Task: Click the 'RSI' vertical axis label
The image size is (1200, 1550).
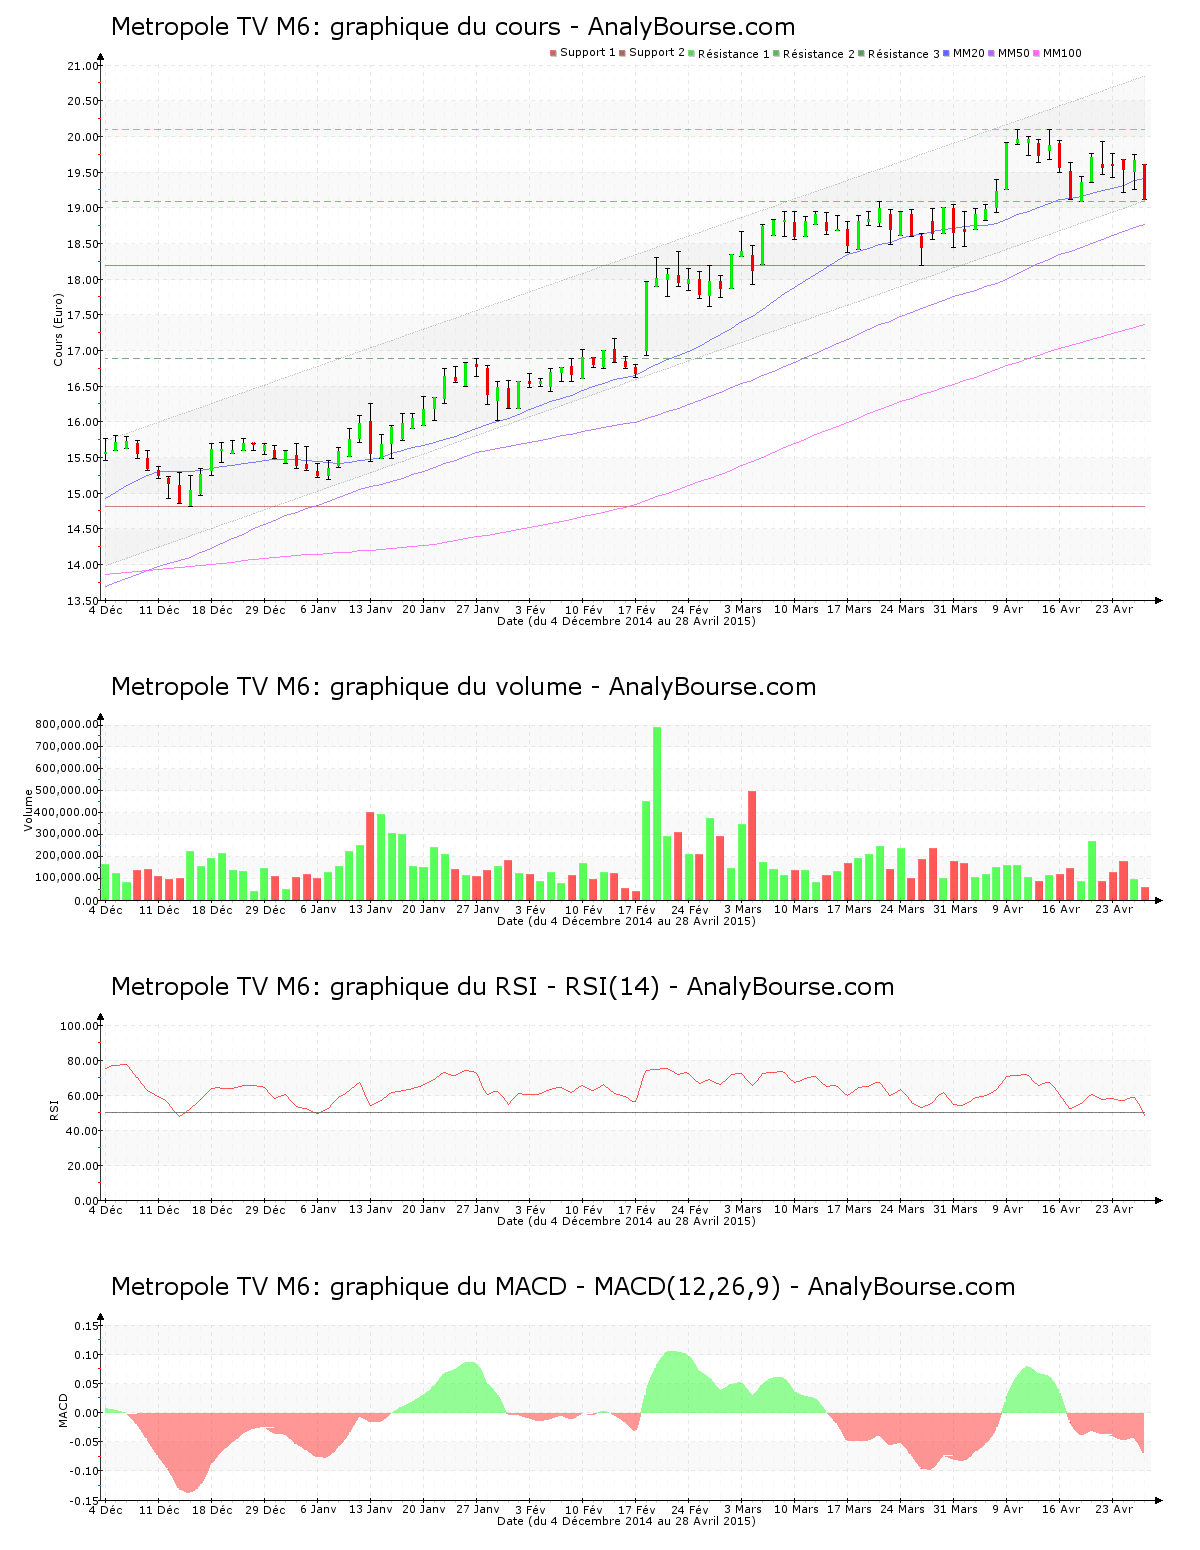Action: tap(54, 1109)
